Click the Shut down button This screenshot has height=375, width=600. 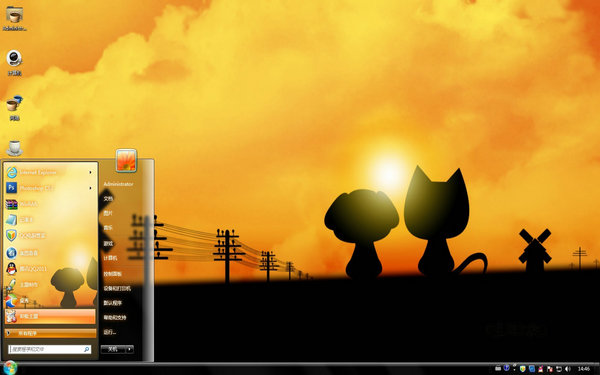(113, 349)
